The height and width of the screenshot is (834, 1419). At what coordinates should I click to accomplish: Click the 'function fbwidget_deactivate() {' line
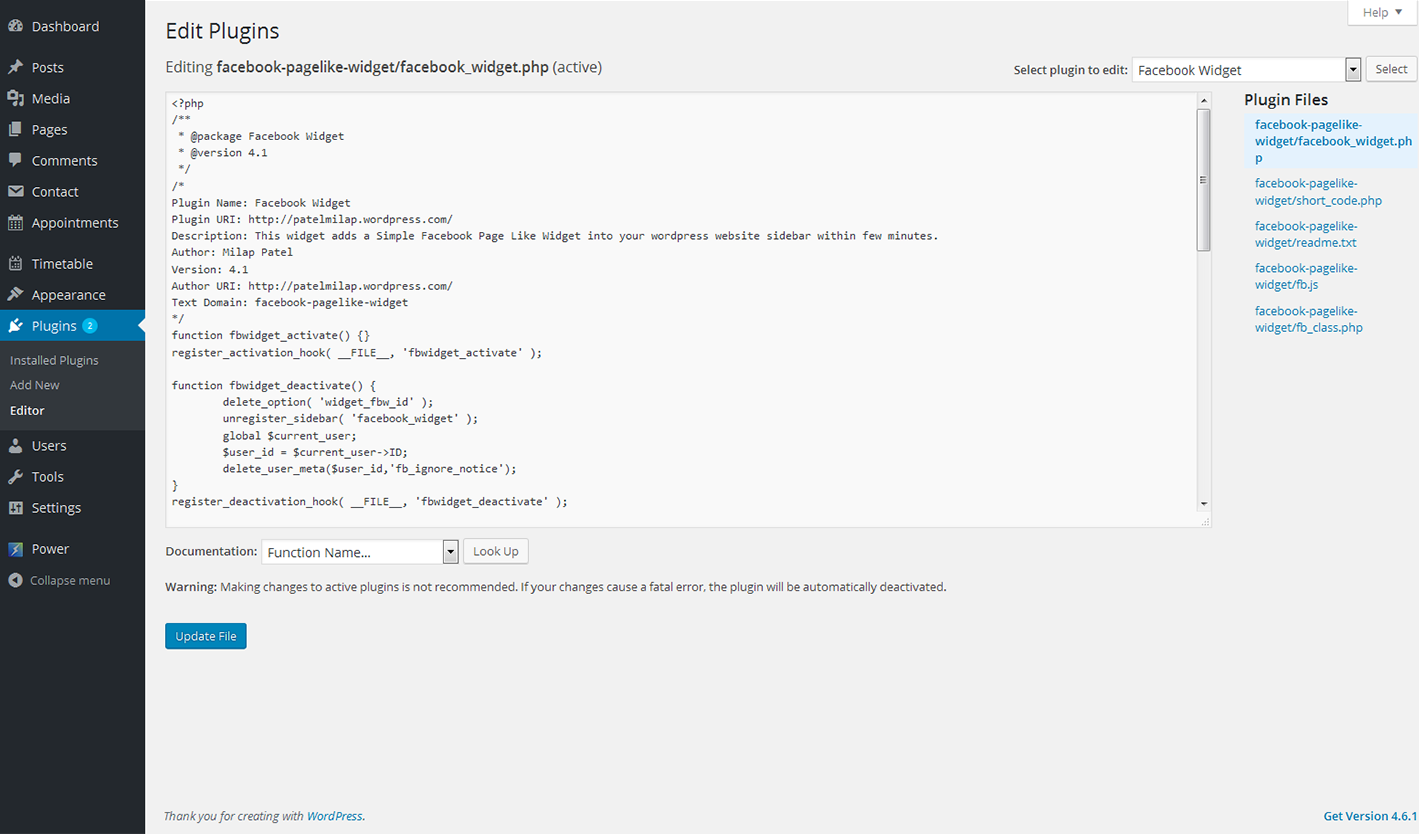click(274, 385)
